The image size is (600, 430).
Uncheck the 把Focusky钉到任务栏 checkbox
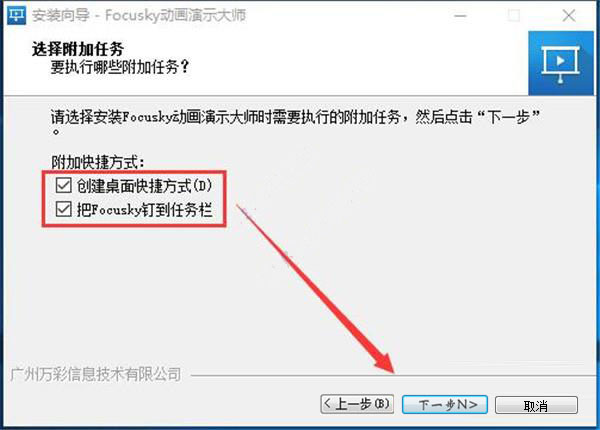click(x=64, y=209)
